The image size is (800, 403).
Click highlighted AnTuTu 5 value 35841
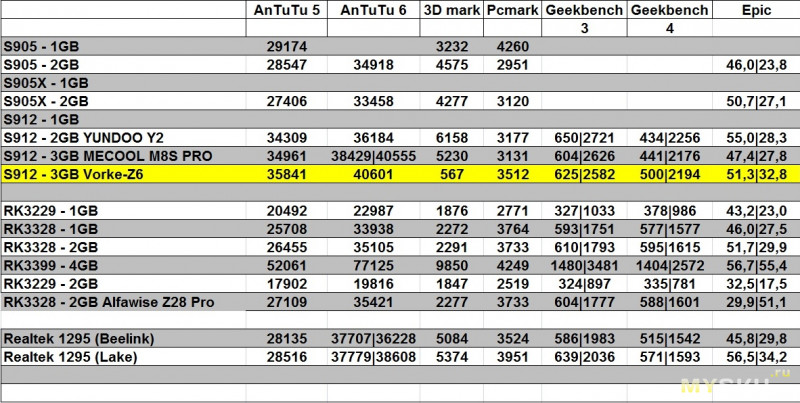[x=287, y=174]
